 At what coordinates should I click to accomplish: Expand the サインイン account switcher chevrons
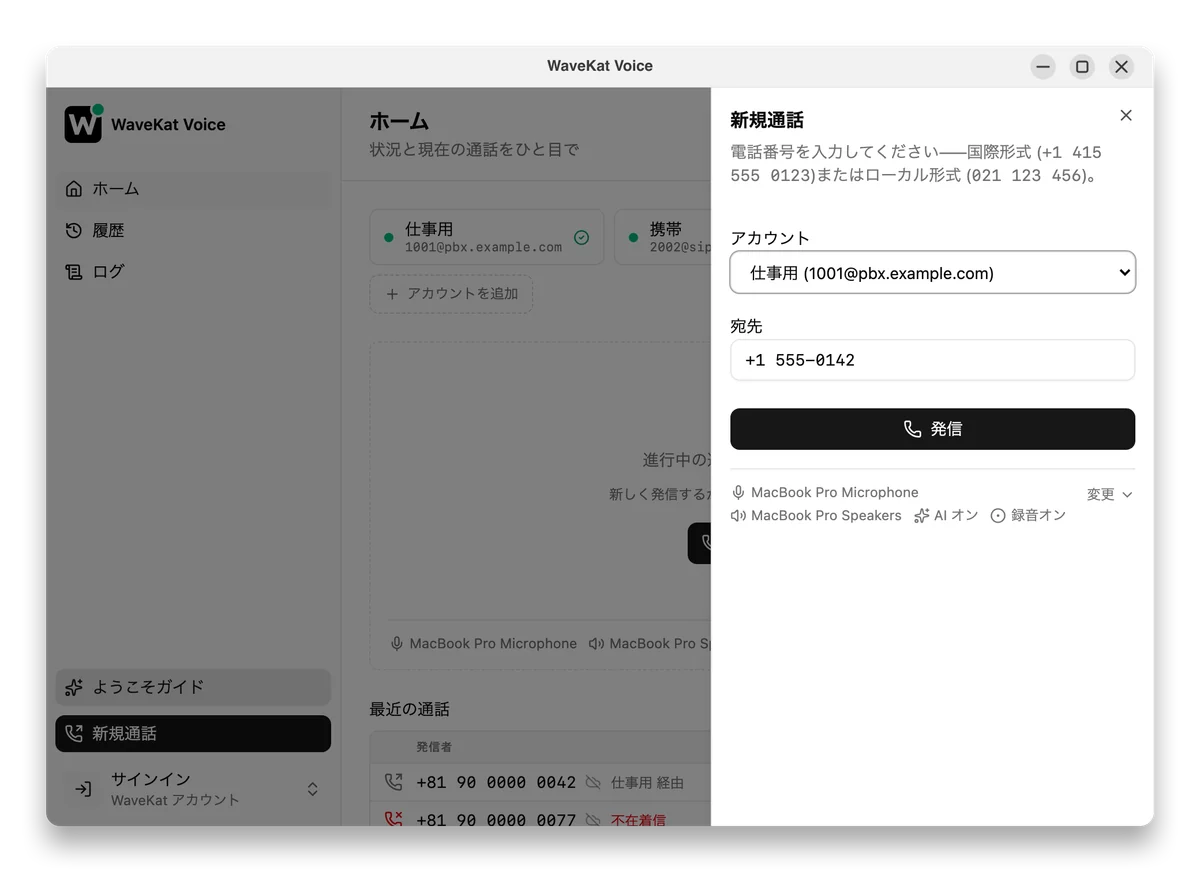tap(312, 789)
